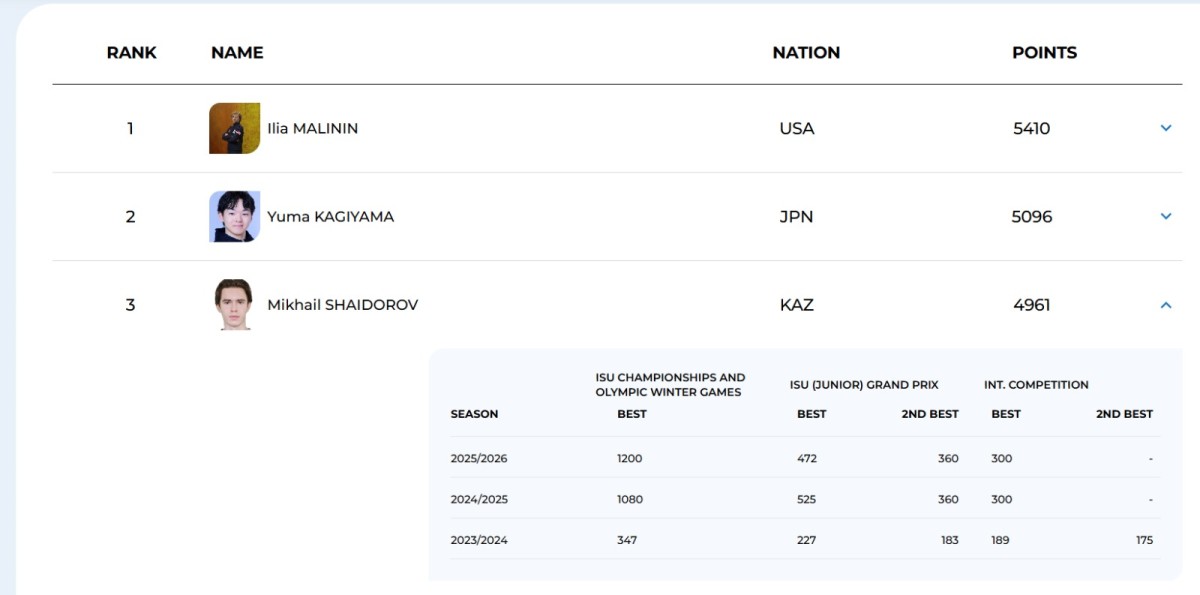Click the KAZ nation entry
1200x595 pixels.
(797, 305)
